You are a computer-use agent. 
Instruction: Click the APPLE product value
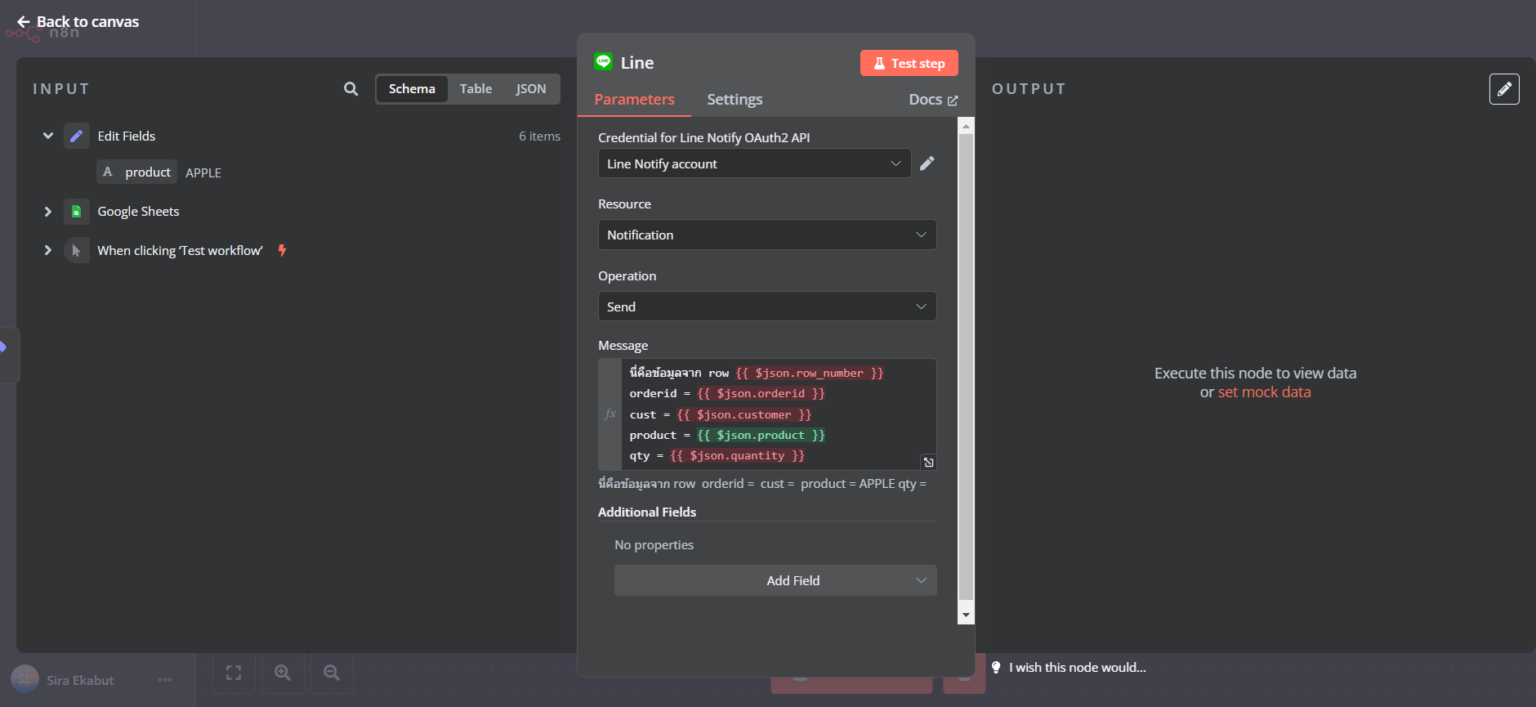click(203, 173)
